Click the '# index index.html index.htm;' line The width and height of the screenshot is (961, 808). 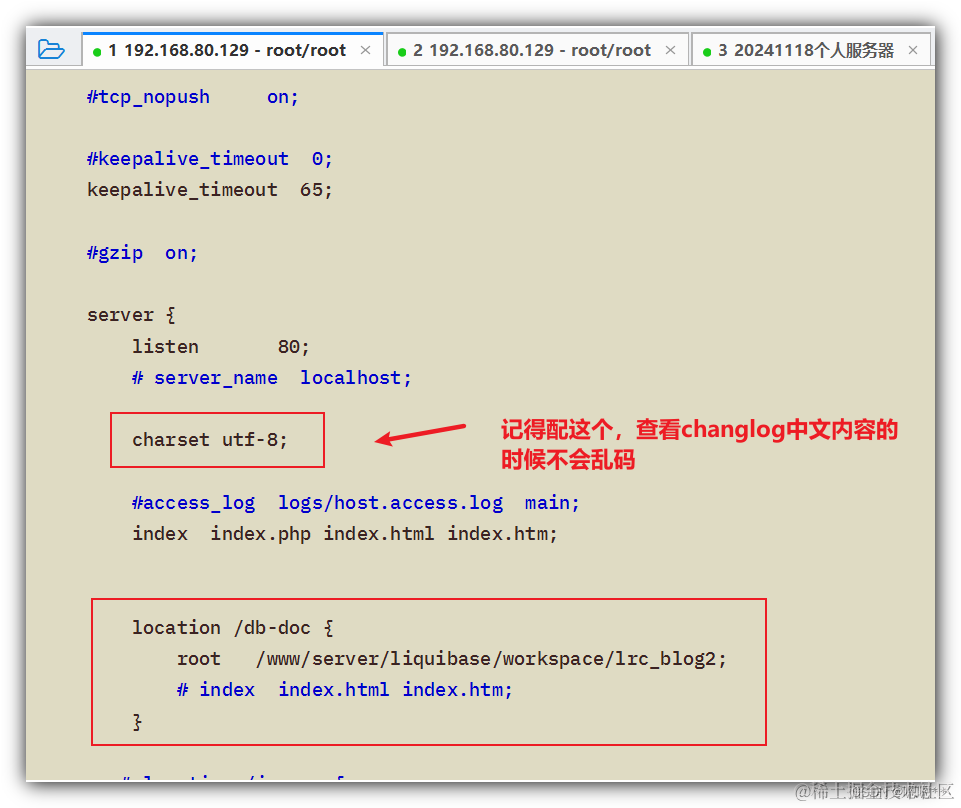344,690
